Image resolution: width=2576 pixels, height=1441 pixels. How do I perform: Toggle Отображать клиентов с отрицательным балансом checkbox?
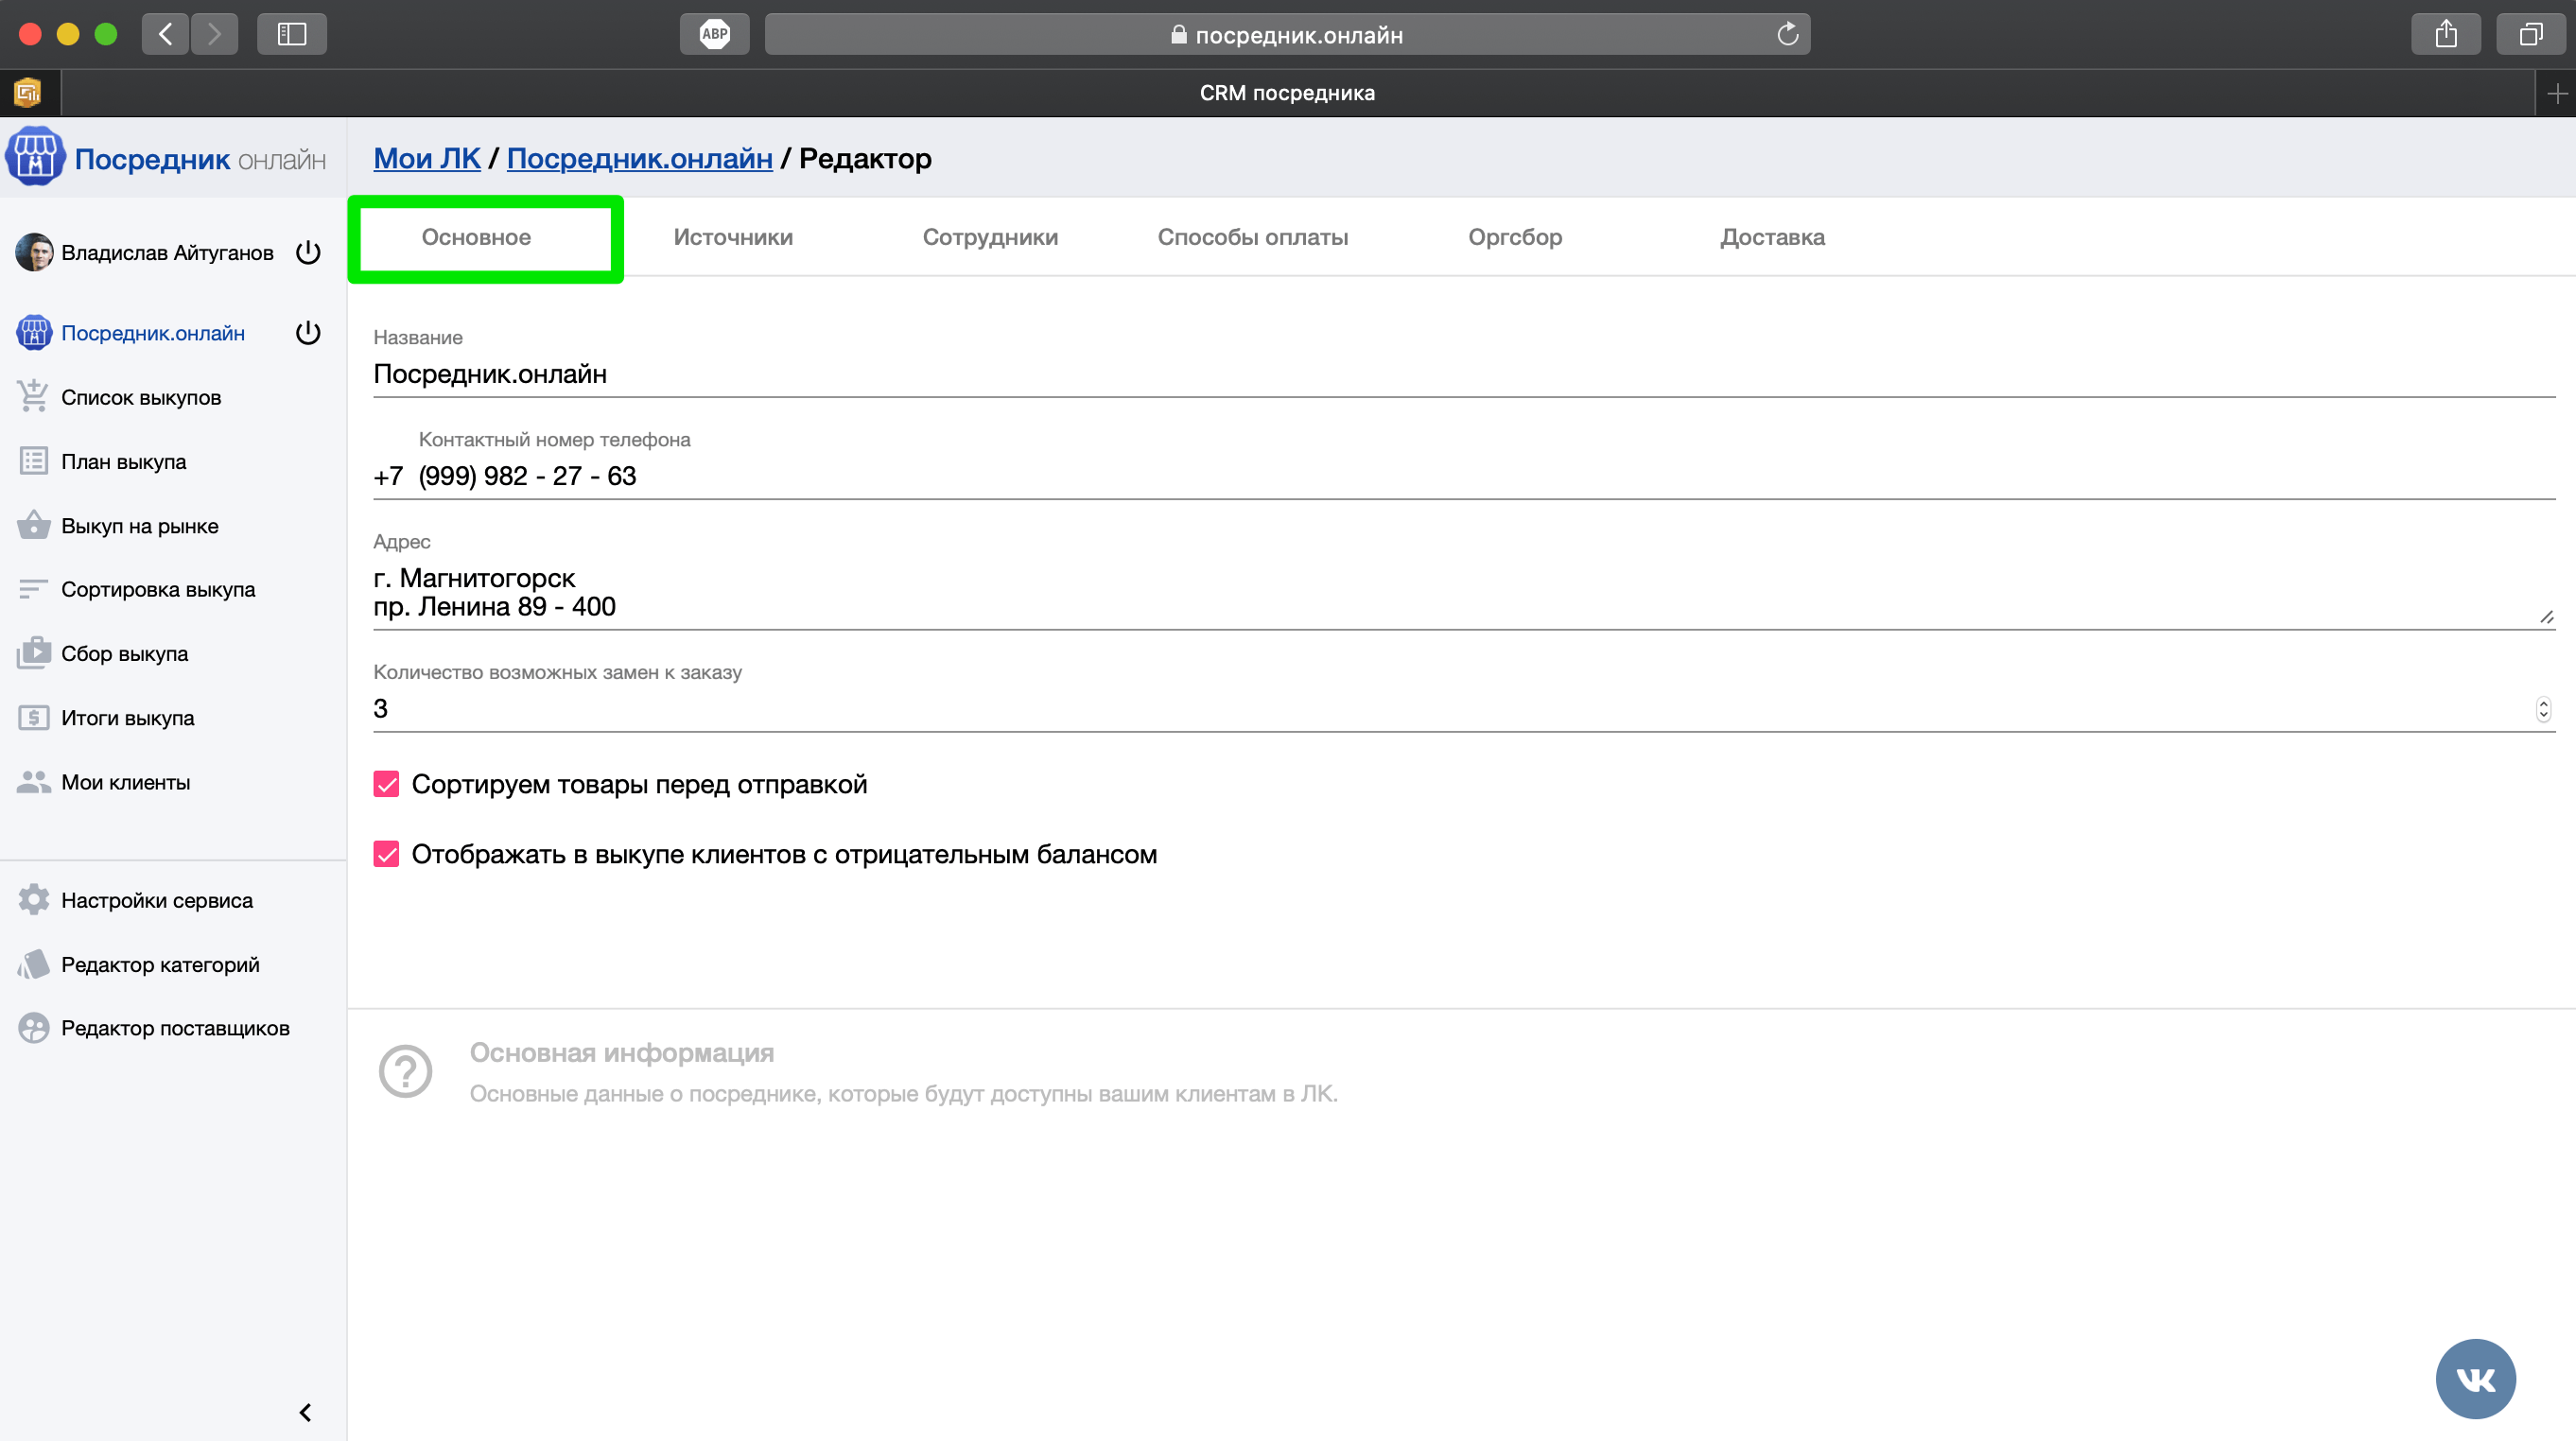pyautogui.click(x=386, y=854)
